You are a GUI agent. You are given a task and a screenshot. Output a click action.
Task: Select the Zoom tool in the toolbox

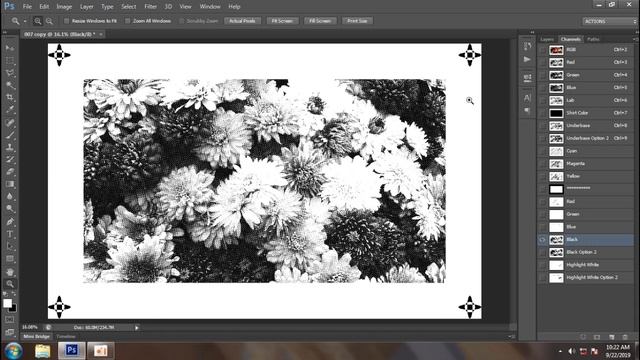pos(10,284)
